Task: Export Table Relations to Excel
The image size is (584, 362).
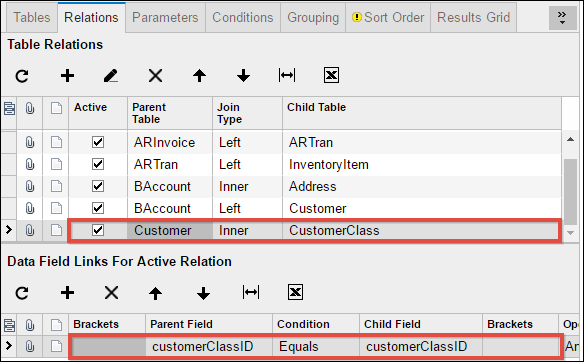Action: click(331, 76)
